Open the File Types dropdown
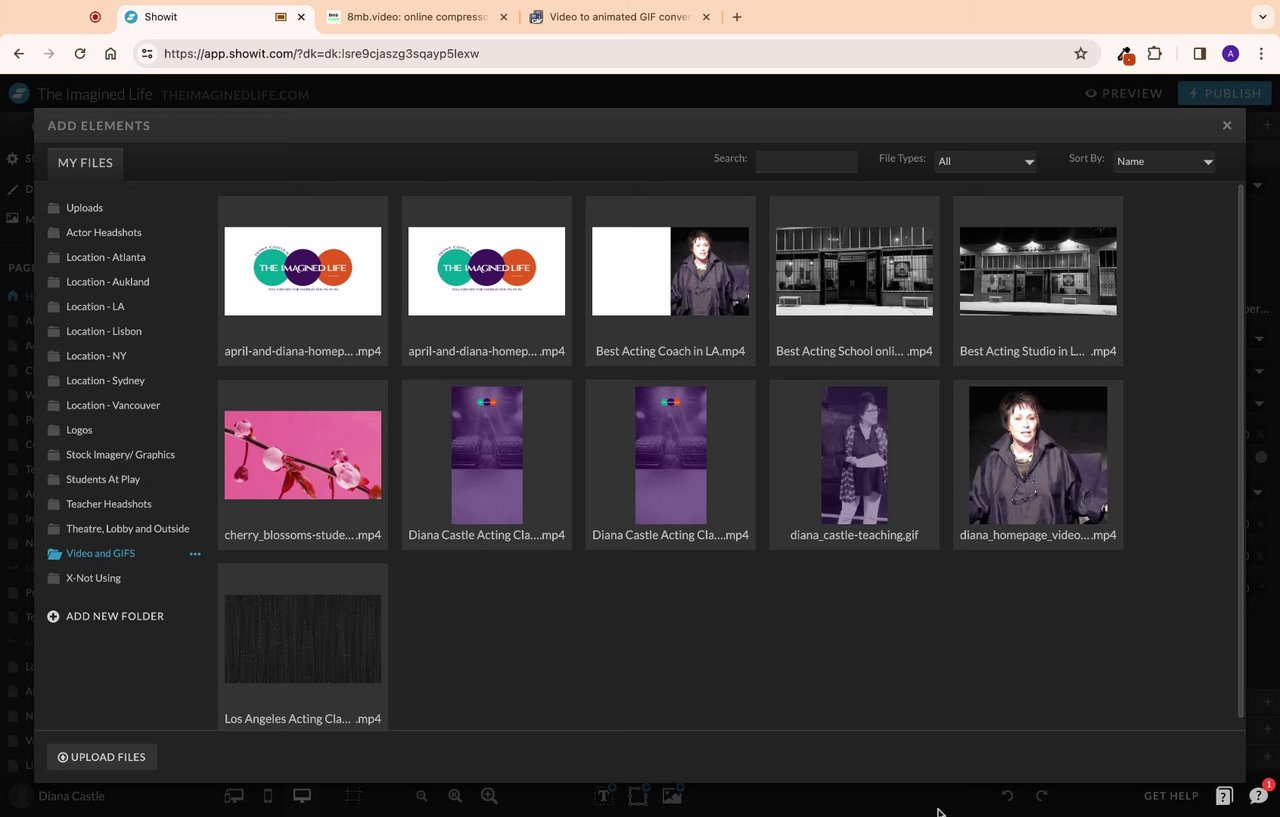 coord(985,161)
